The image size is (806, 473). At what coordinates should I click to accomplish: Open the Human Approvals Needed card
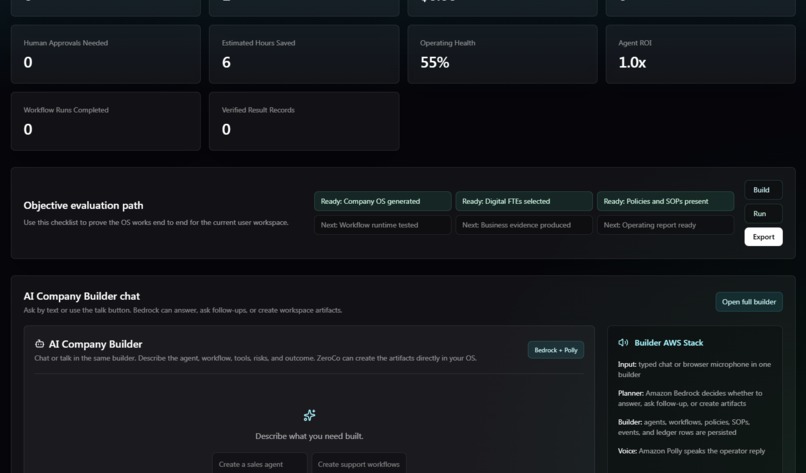[106, 54]
